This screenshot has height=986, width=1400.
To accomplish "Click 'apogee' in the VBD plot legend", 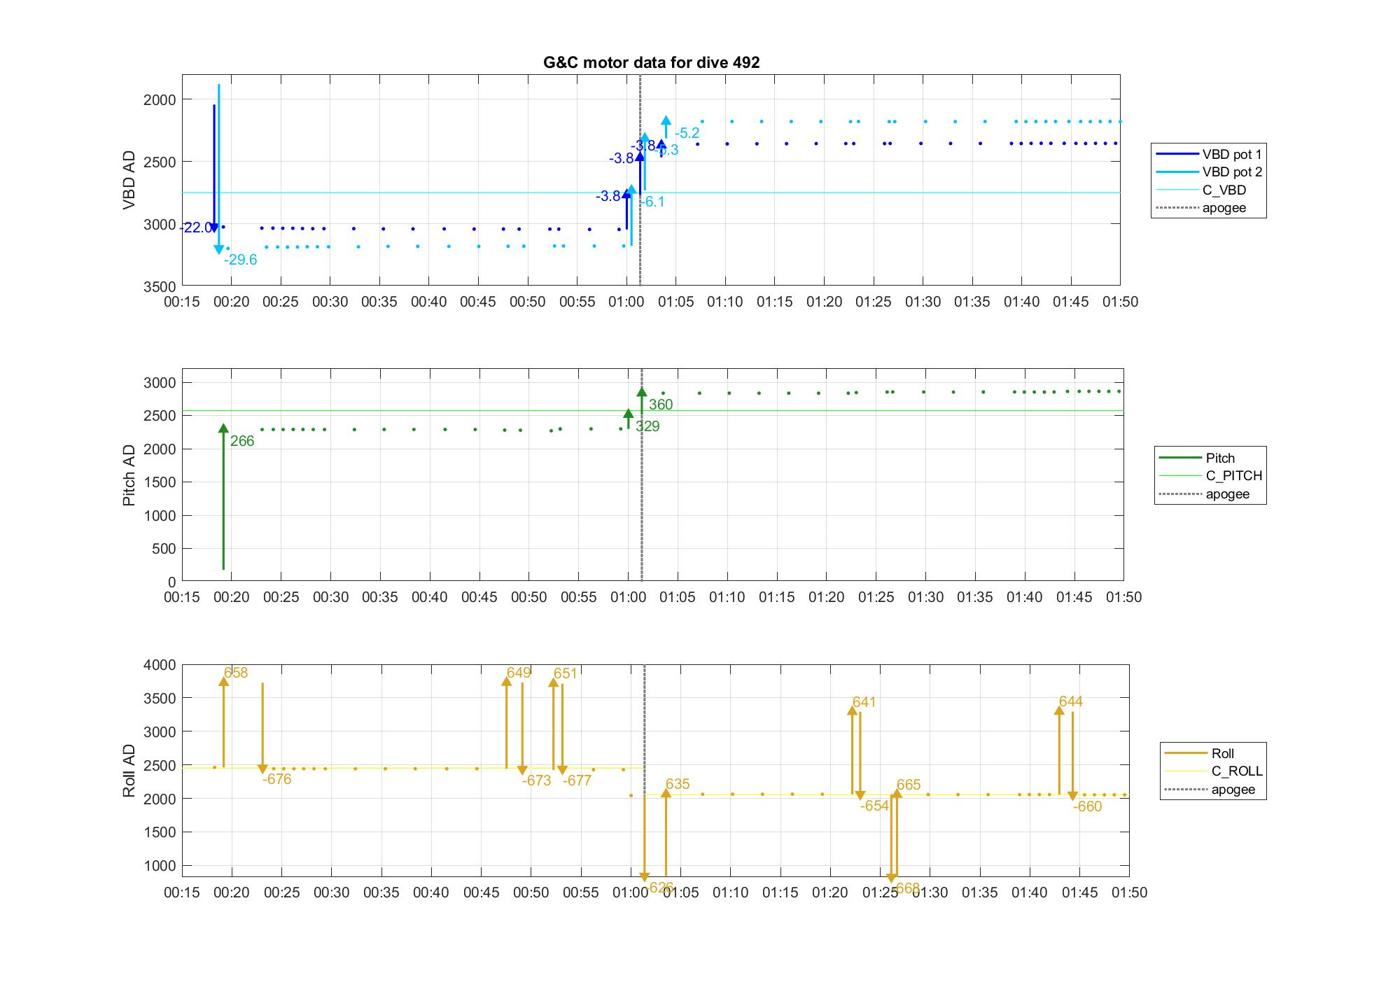I will pos(1201,208).
